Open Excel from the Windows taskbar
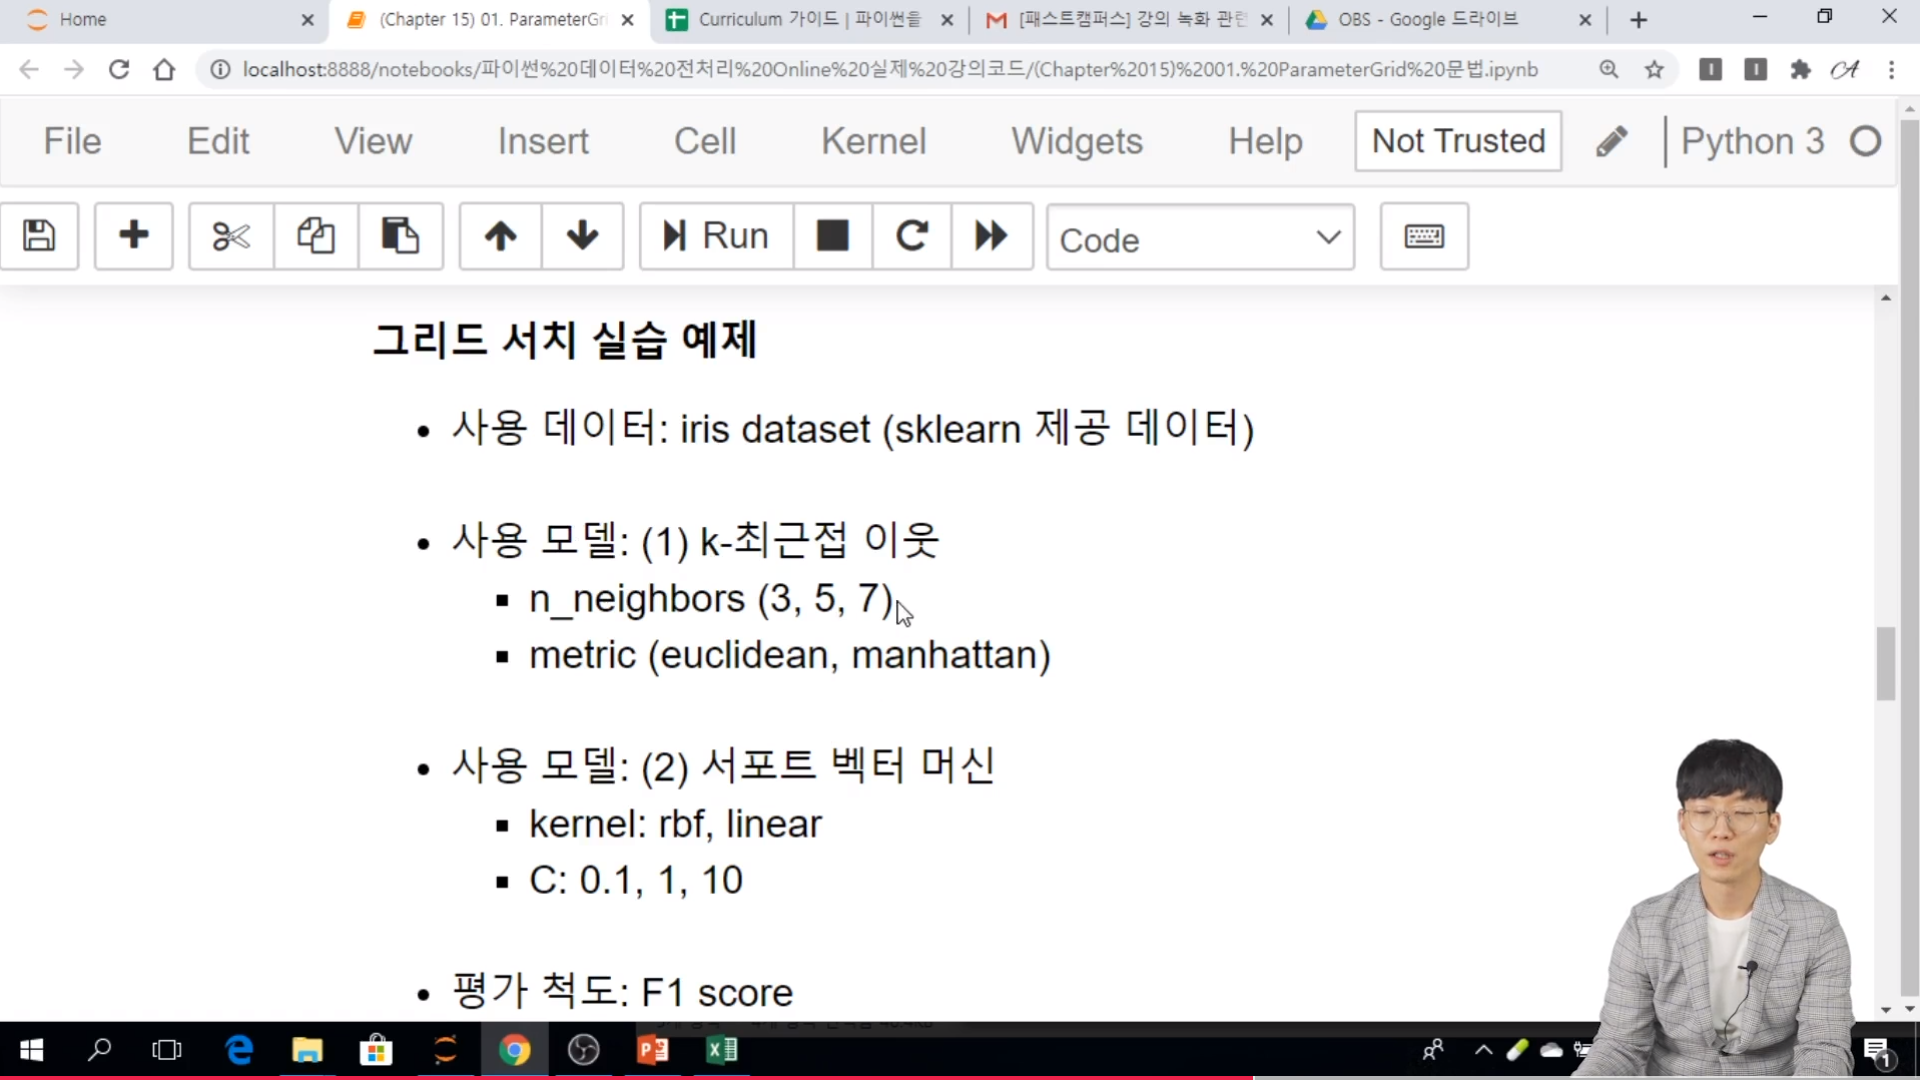 (722, 1050)
